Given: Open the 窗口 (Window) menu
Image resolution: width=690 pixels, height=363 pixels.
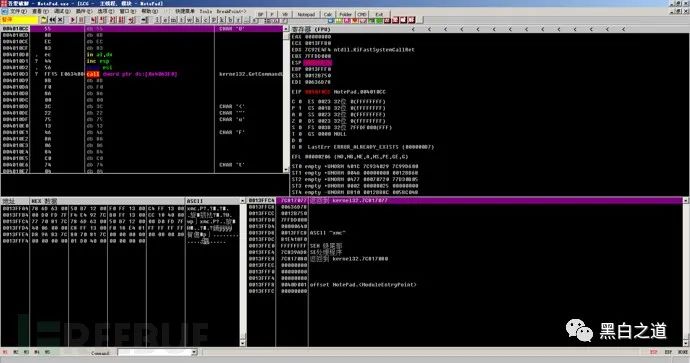Looking at the screenshot, I should [x=128, y=11].
